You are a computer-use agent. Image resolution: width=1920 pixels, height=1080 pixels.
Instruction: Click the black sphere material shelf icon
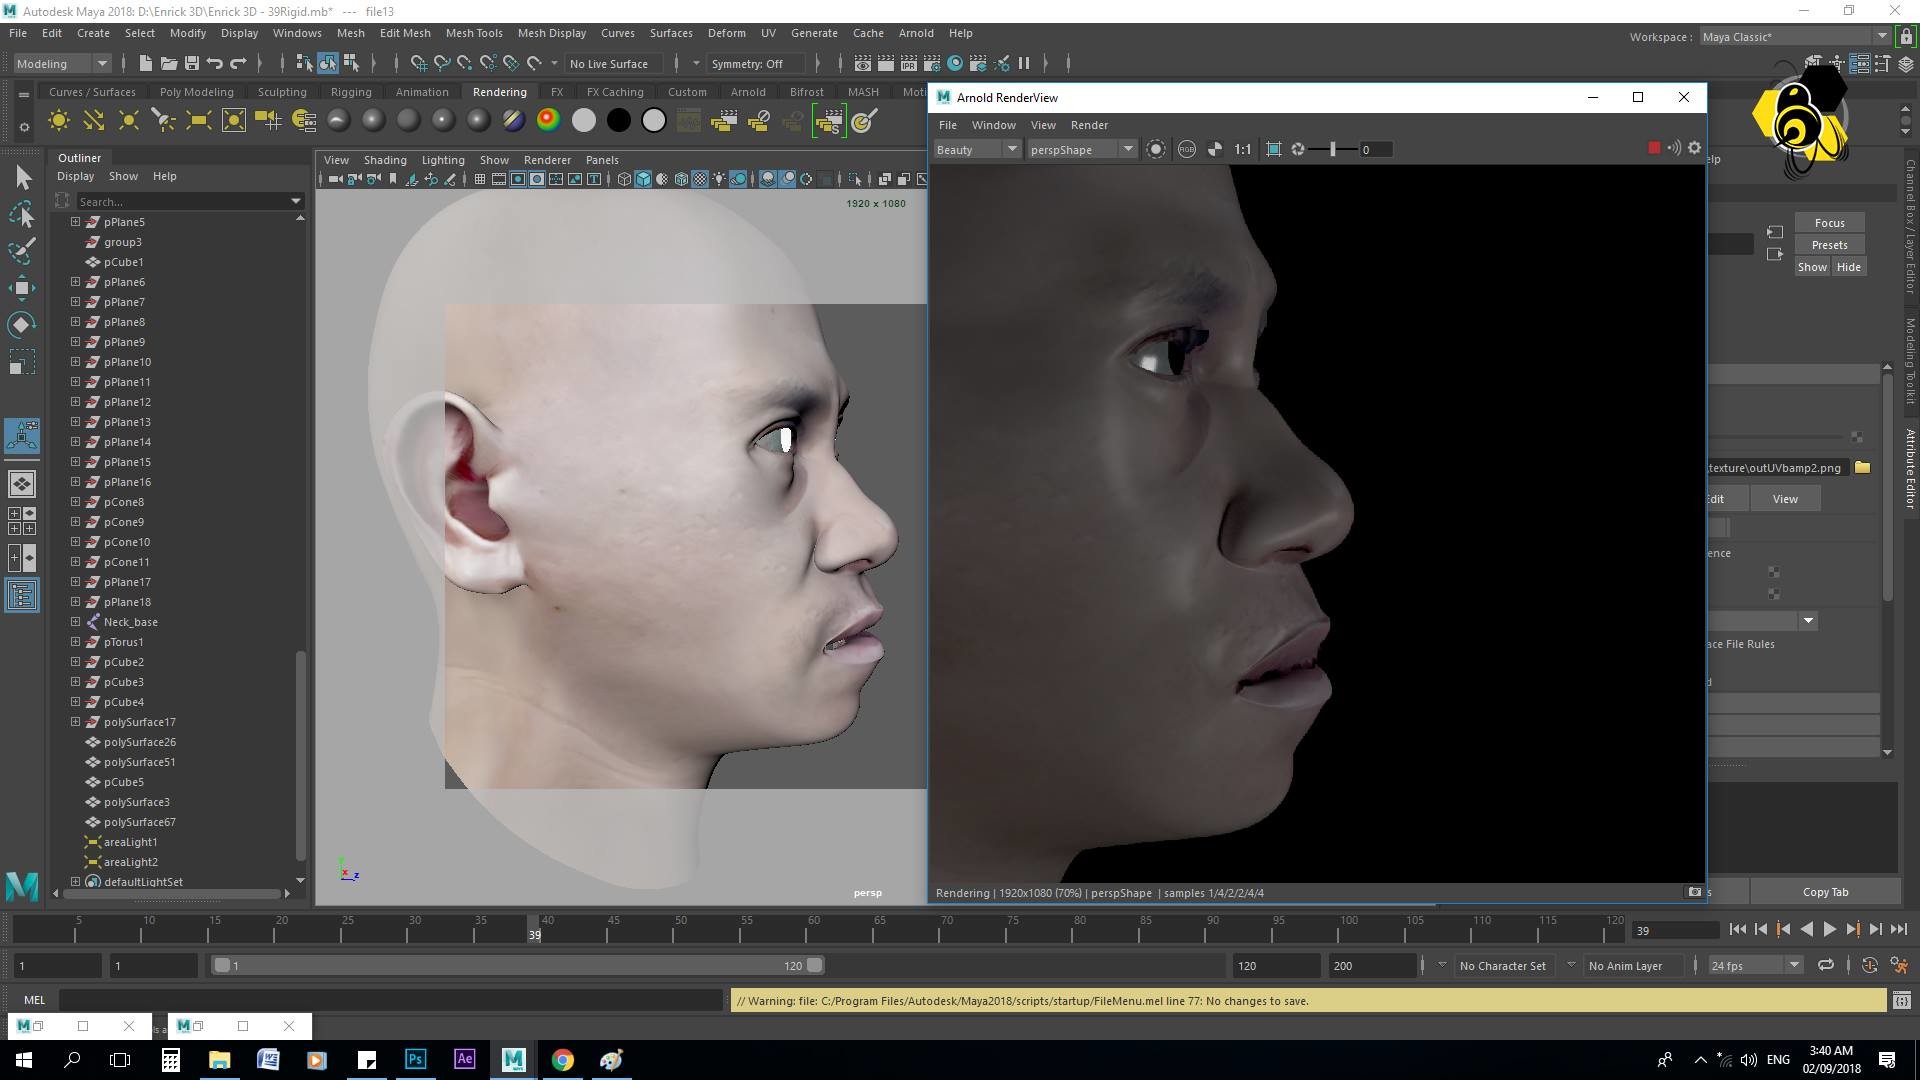[x=619, y=121]
